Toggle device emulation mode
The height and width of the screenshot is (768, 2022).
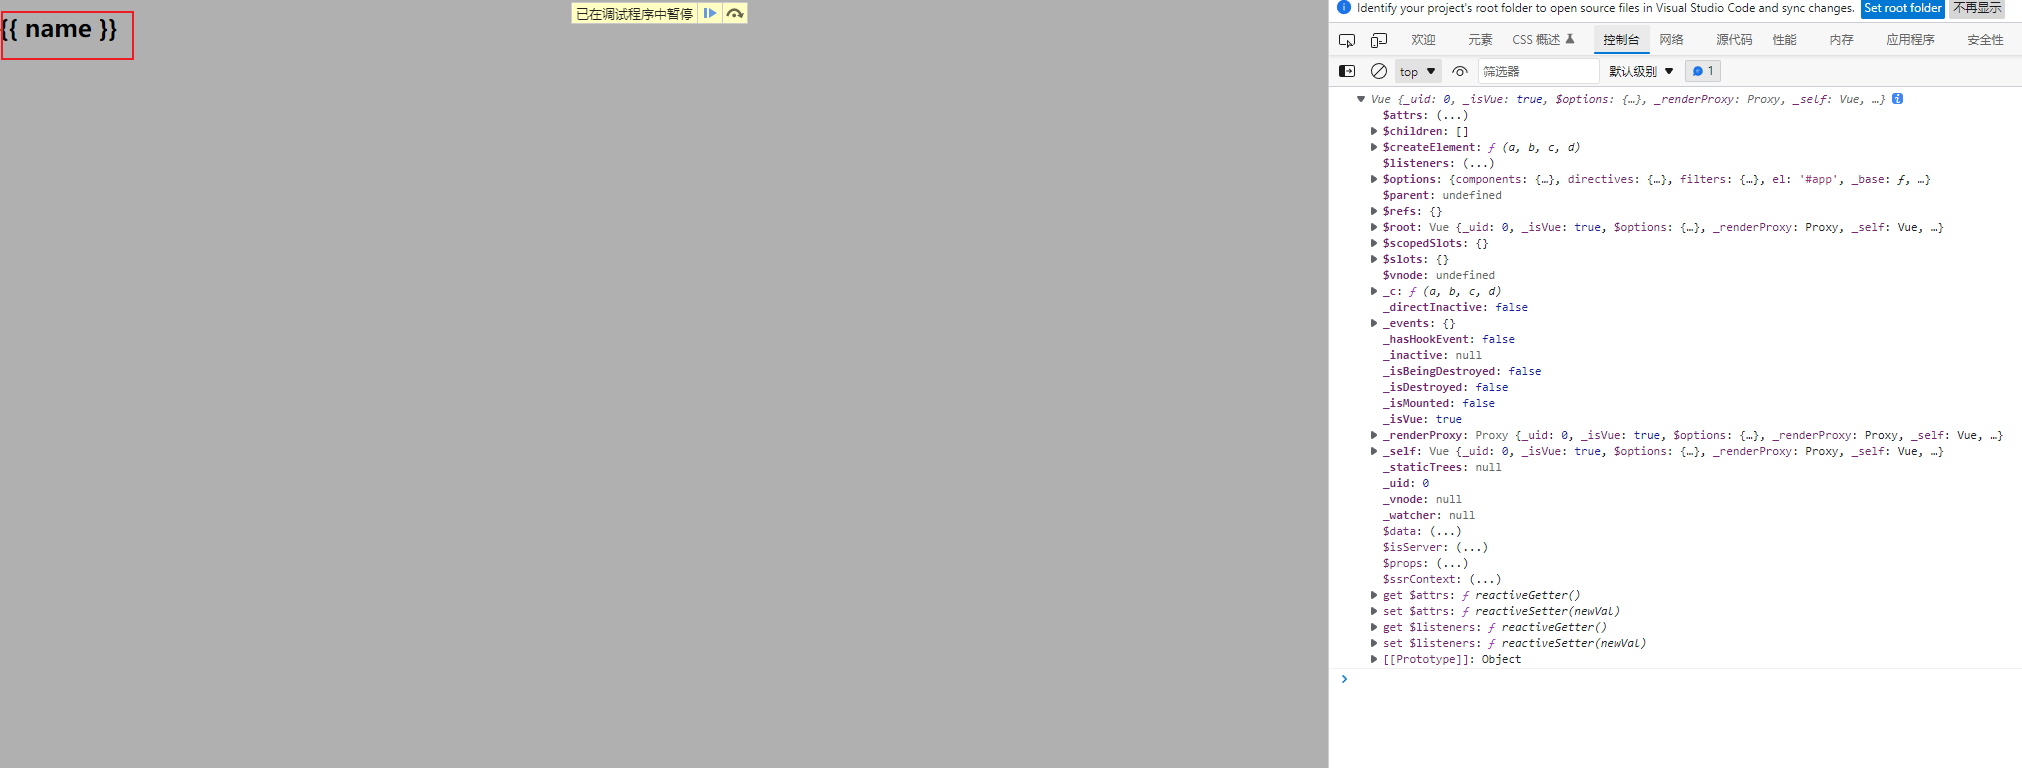click(x=1379, y=40)
